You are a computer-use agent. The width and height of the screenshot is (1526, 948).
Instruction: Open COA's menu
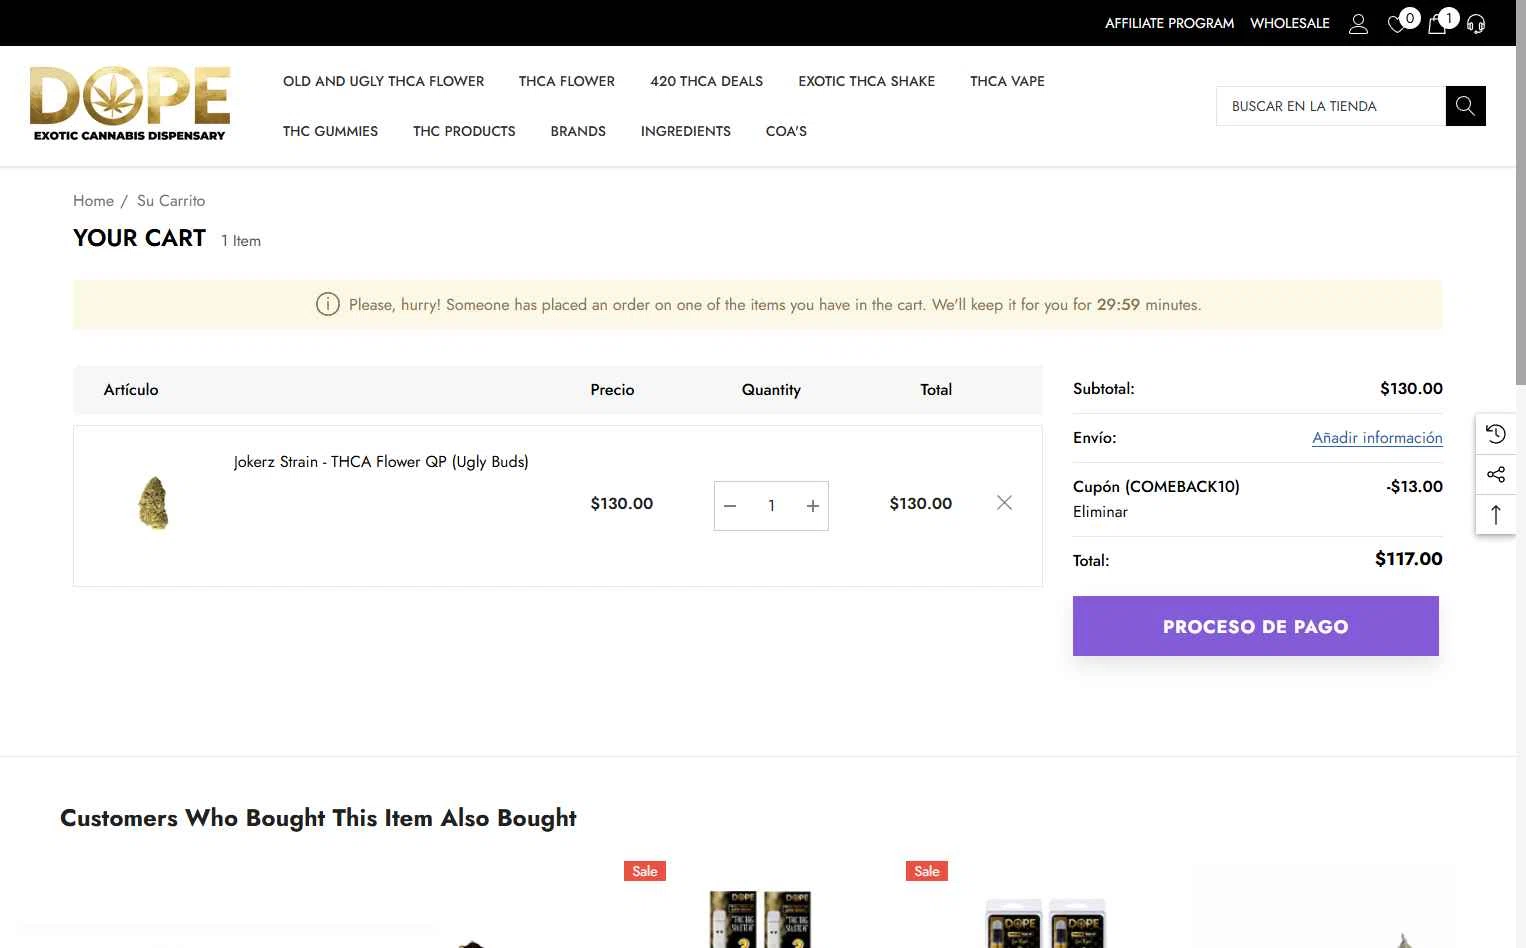tap(786, 131)
